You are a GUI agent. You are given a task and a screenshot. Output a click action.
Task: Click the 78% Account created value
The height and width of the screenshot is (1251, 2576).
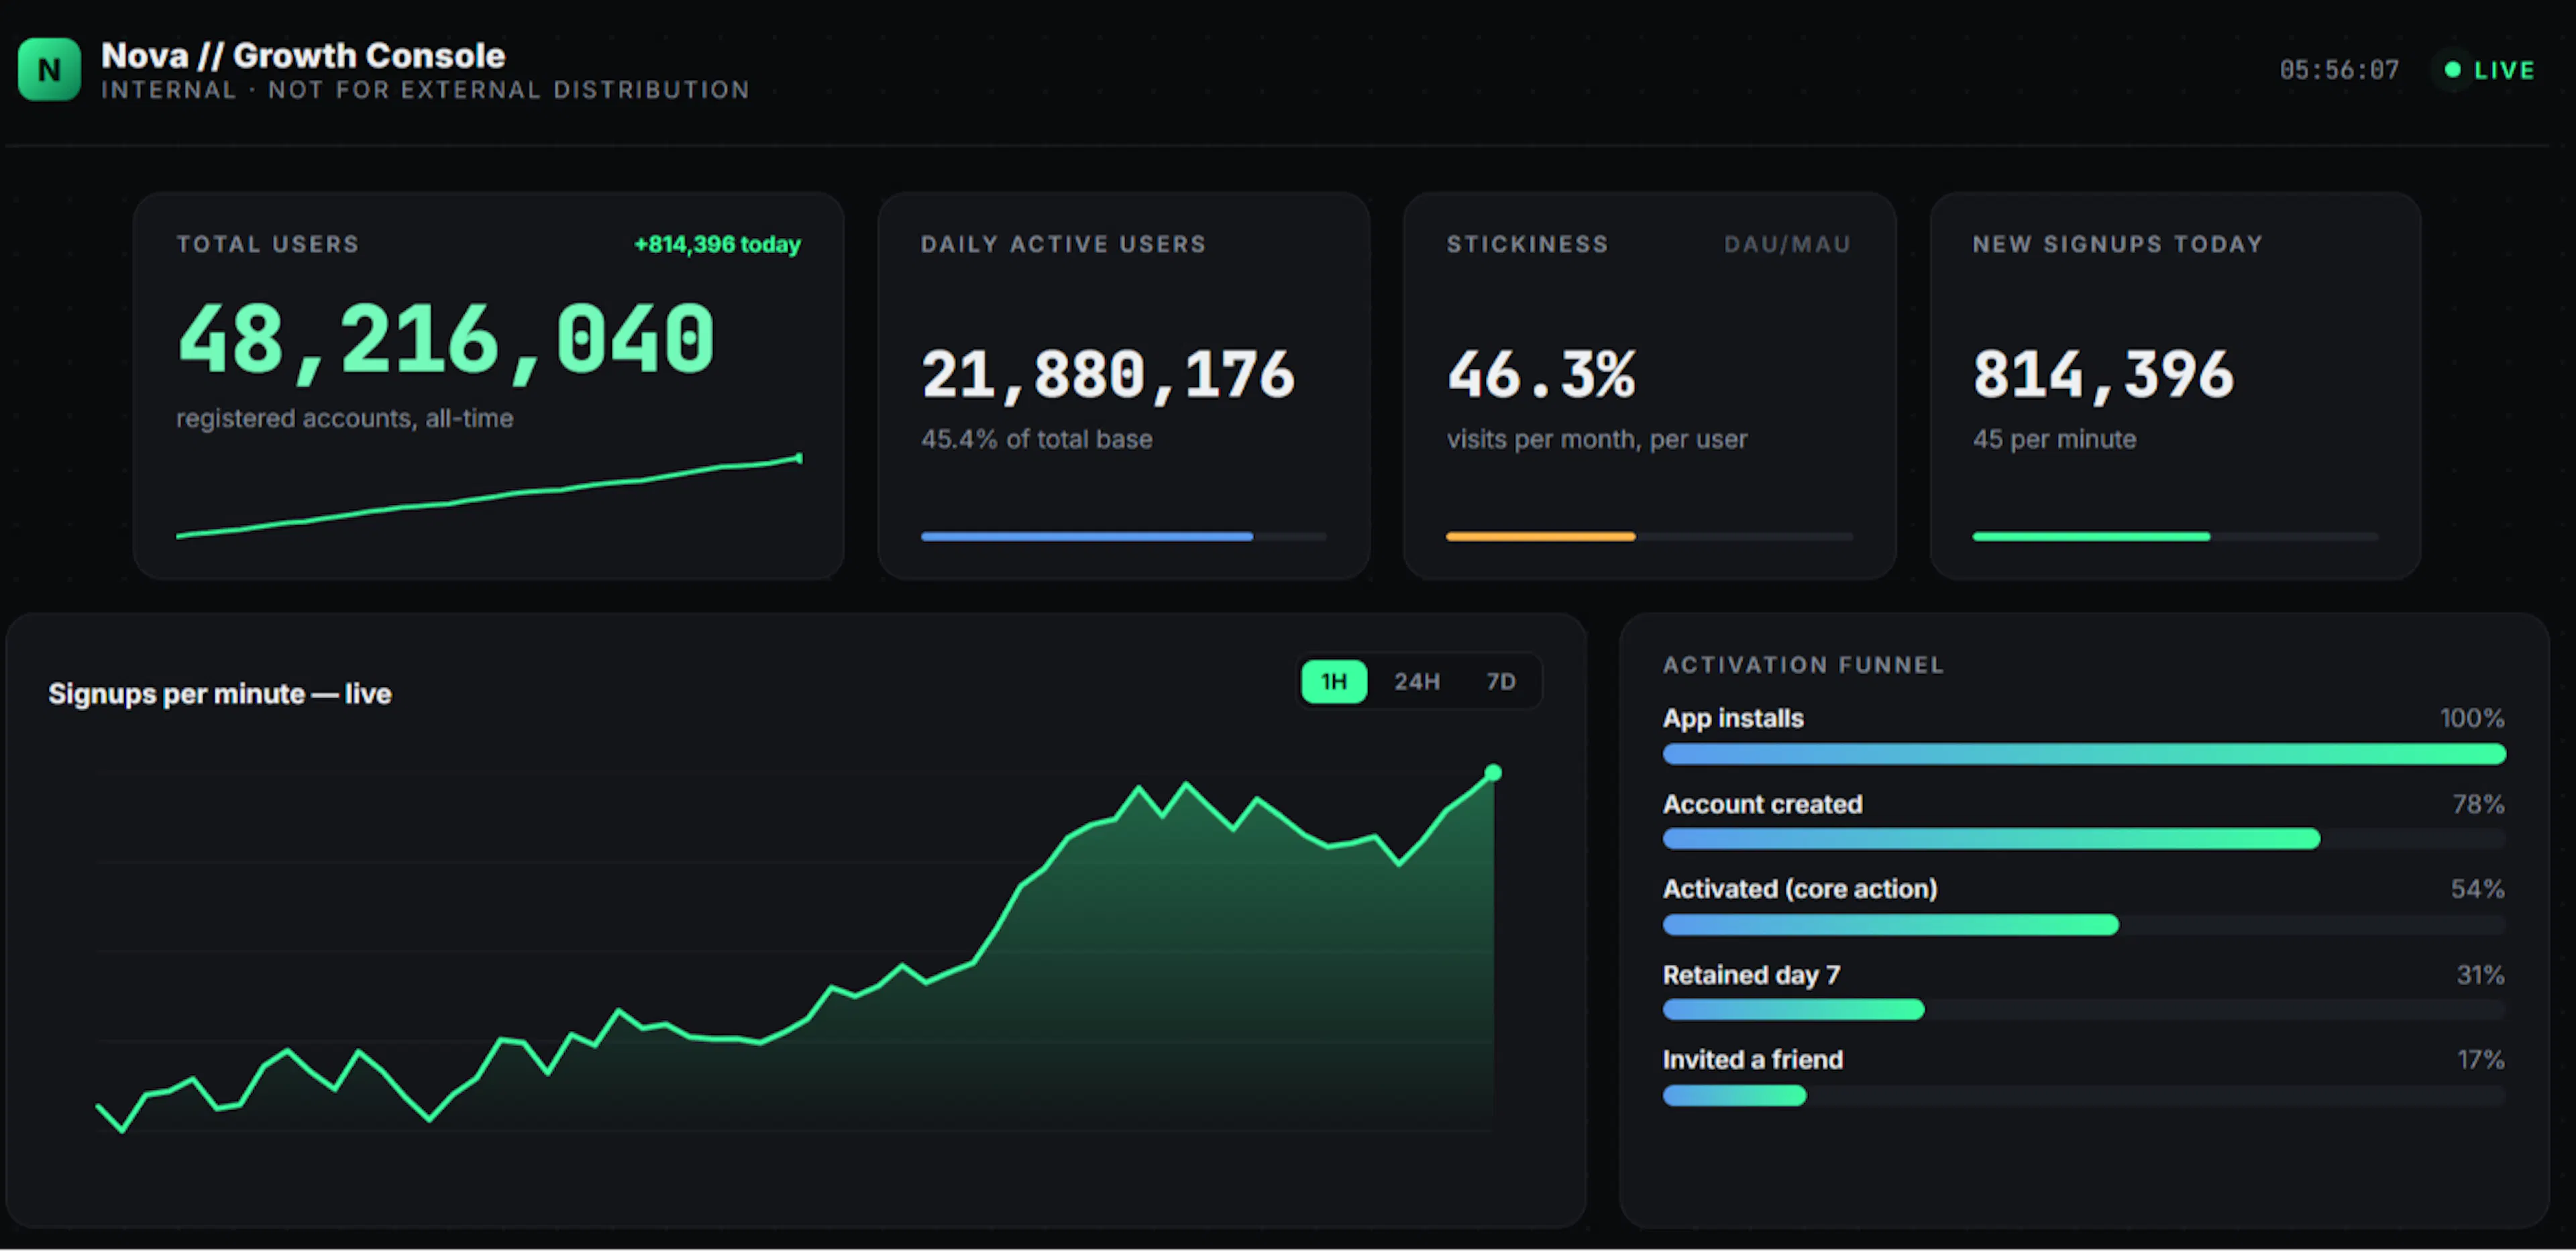click(x=2478, y=804)
